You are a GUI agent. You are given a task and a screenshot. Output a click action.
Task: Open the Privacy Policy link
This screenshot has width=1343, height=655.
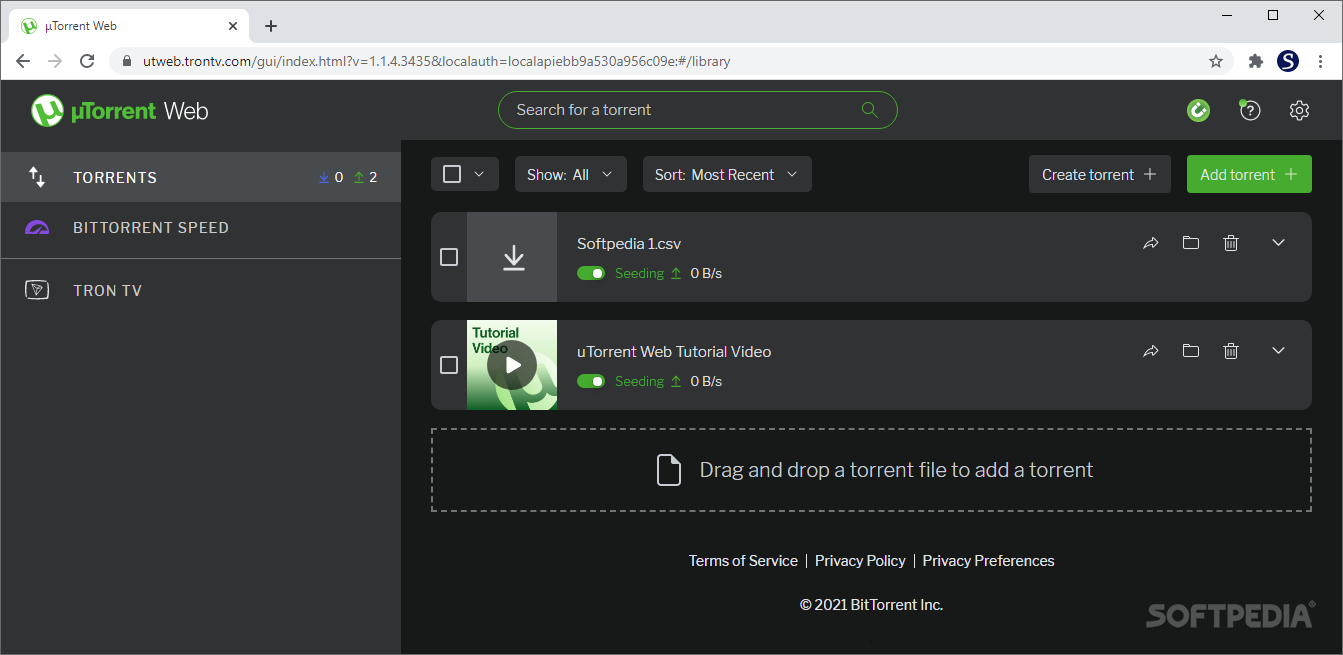point(860,561)
